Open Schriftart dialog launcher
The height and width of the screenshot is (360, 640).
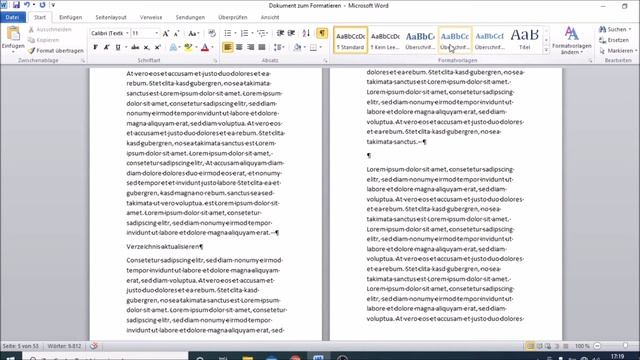tap(215, 60)
